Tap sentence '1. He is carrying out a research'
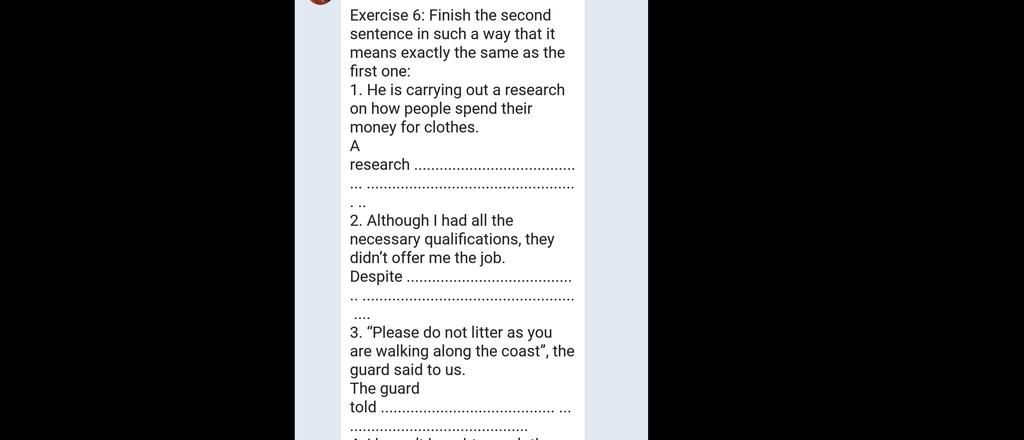This screenshot has height=440, width=1024. [x=457, y=90]
